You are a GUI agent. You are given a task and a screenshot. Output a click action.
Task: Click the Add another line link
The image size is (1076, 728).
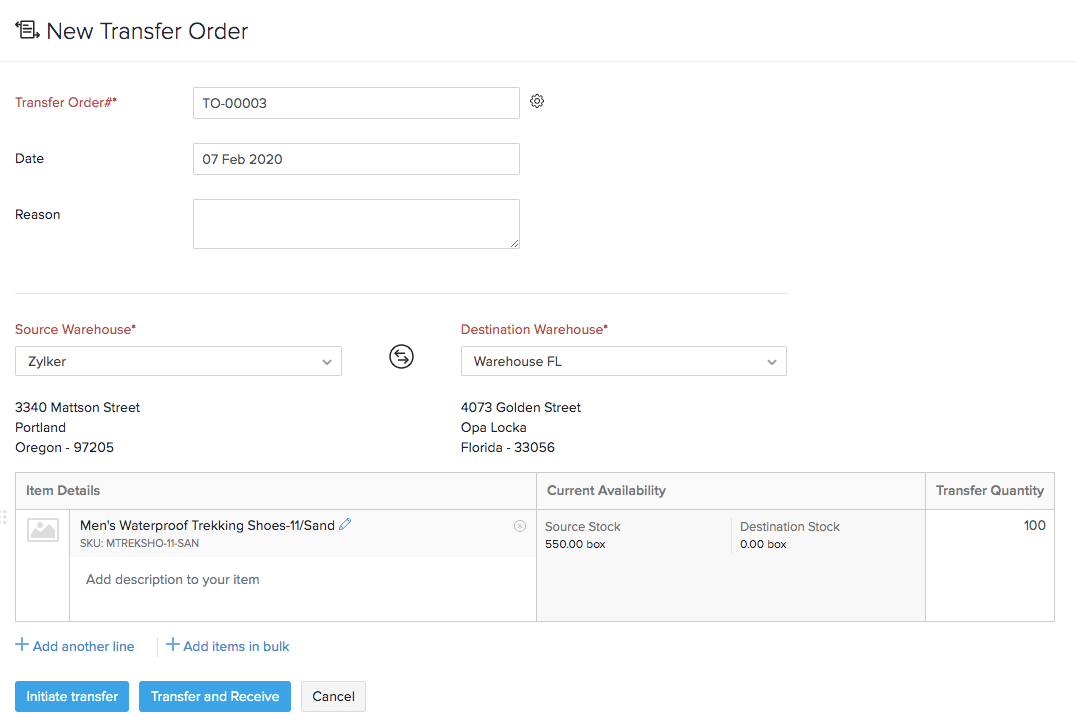[x=81, y=646]
